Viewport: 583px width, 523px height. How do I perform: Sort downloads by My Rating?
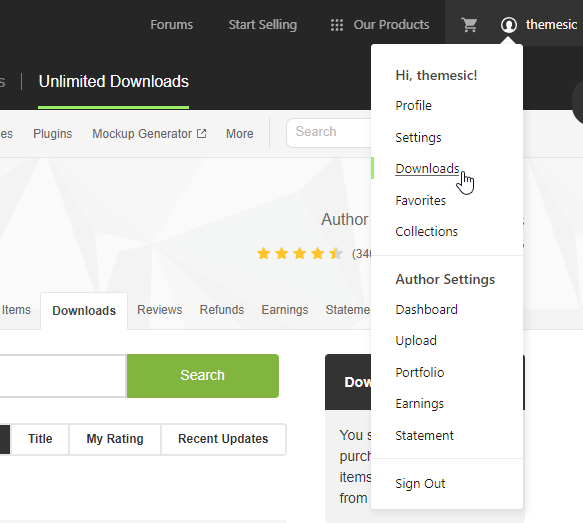point(115,439)
